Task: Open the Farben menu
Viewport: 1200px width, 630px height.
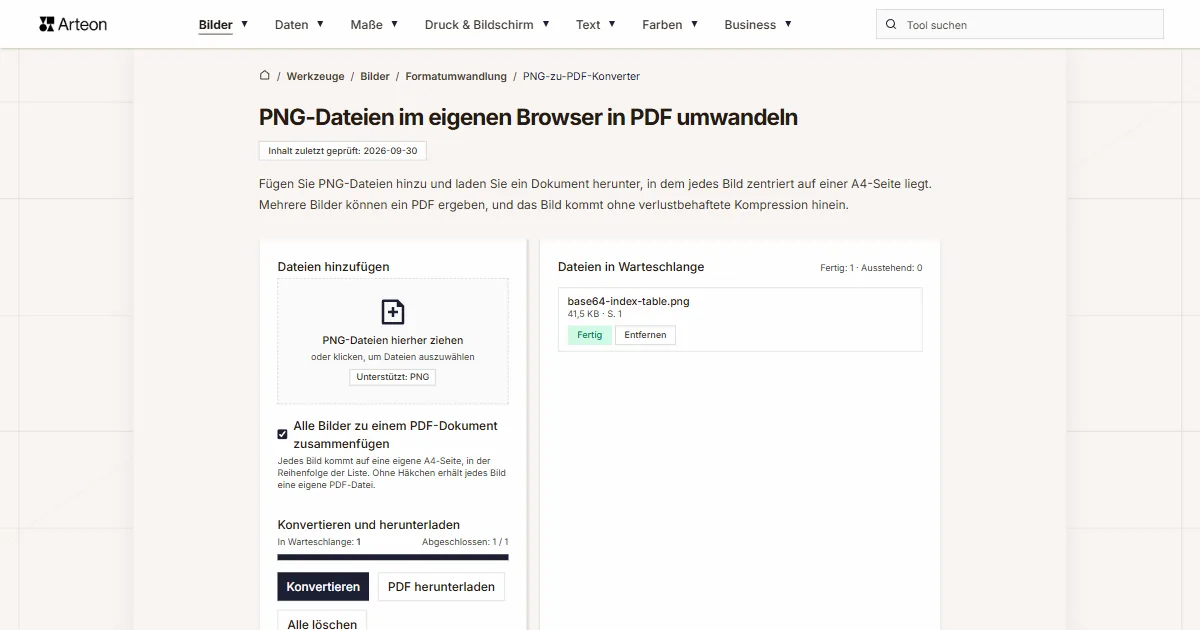Action: [662, 25]
